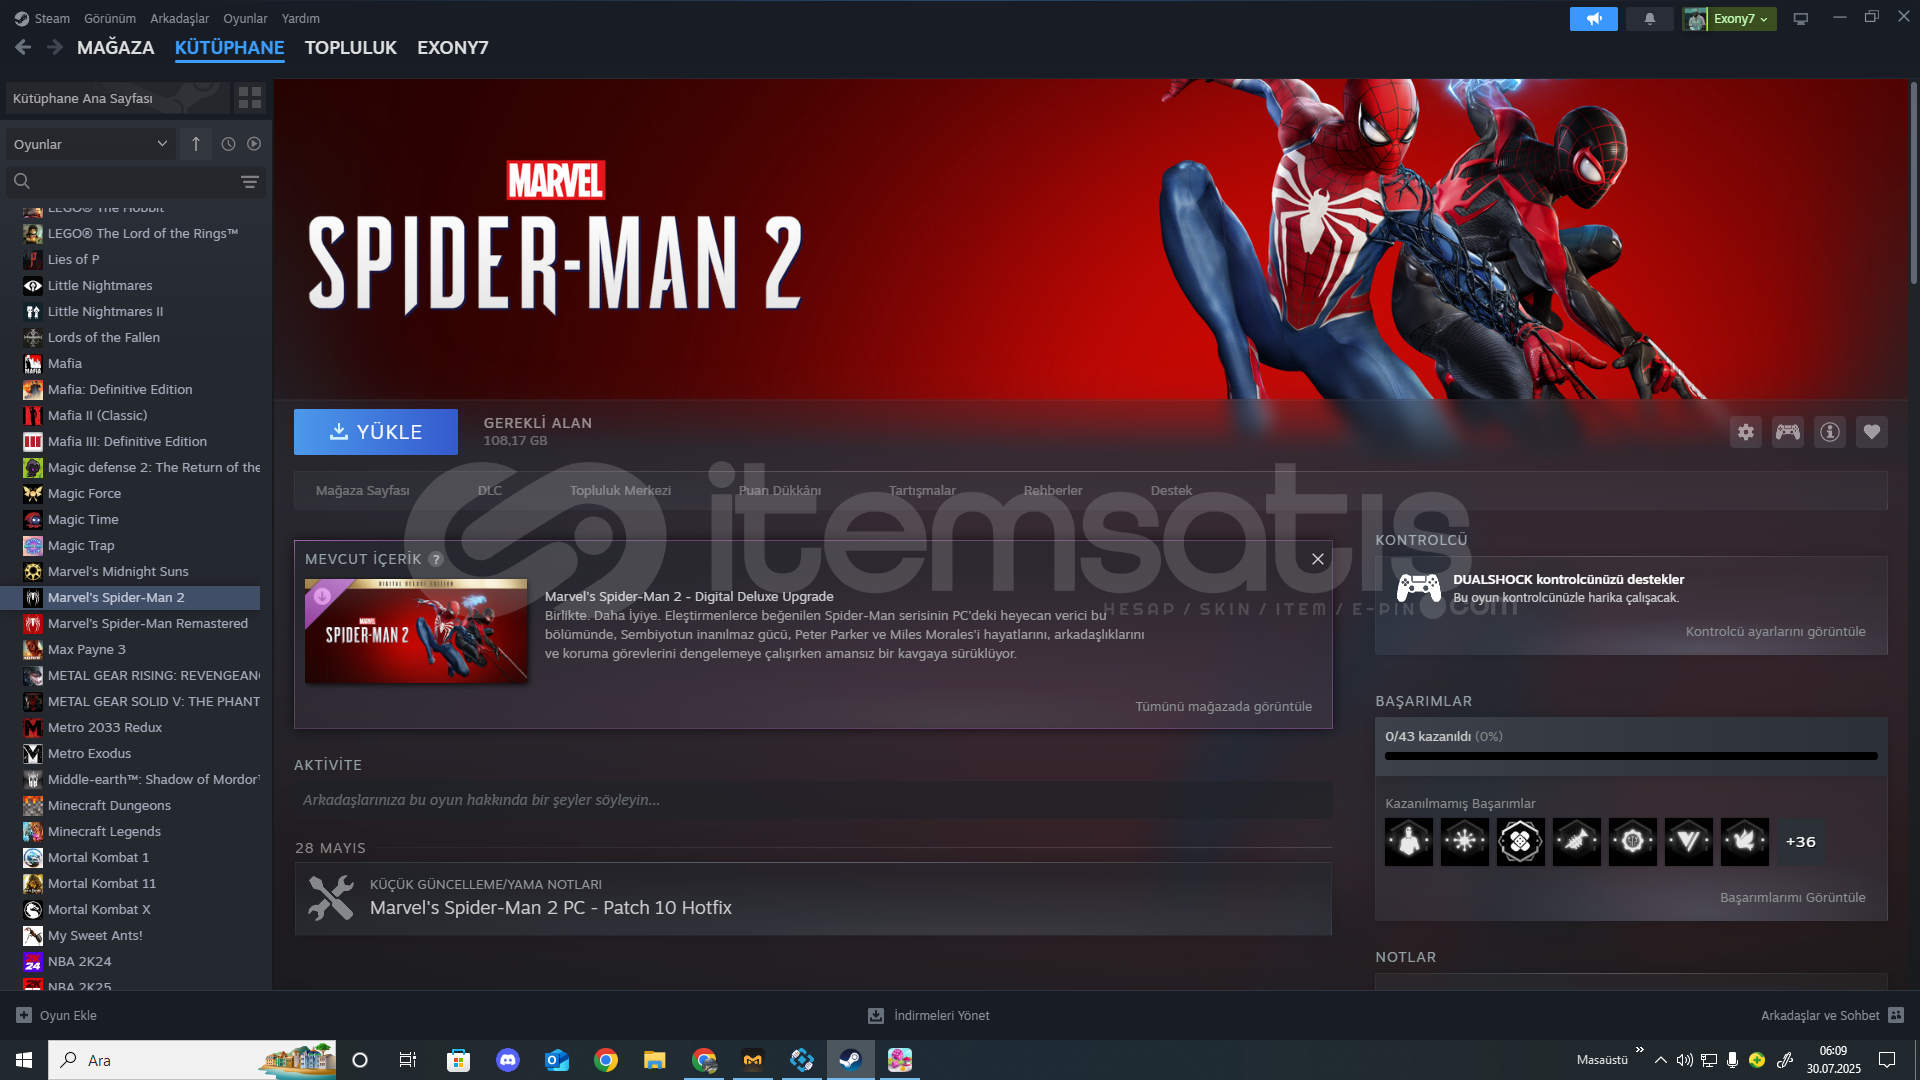This screenshot has width=1920, height=1080.
Task: Click the back navigation arrow
Action: [24, 47]
